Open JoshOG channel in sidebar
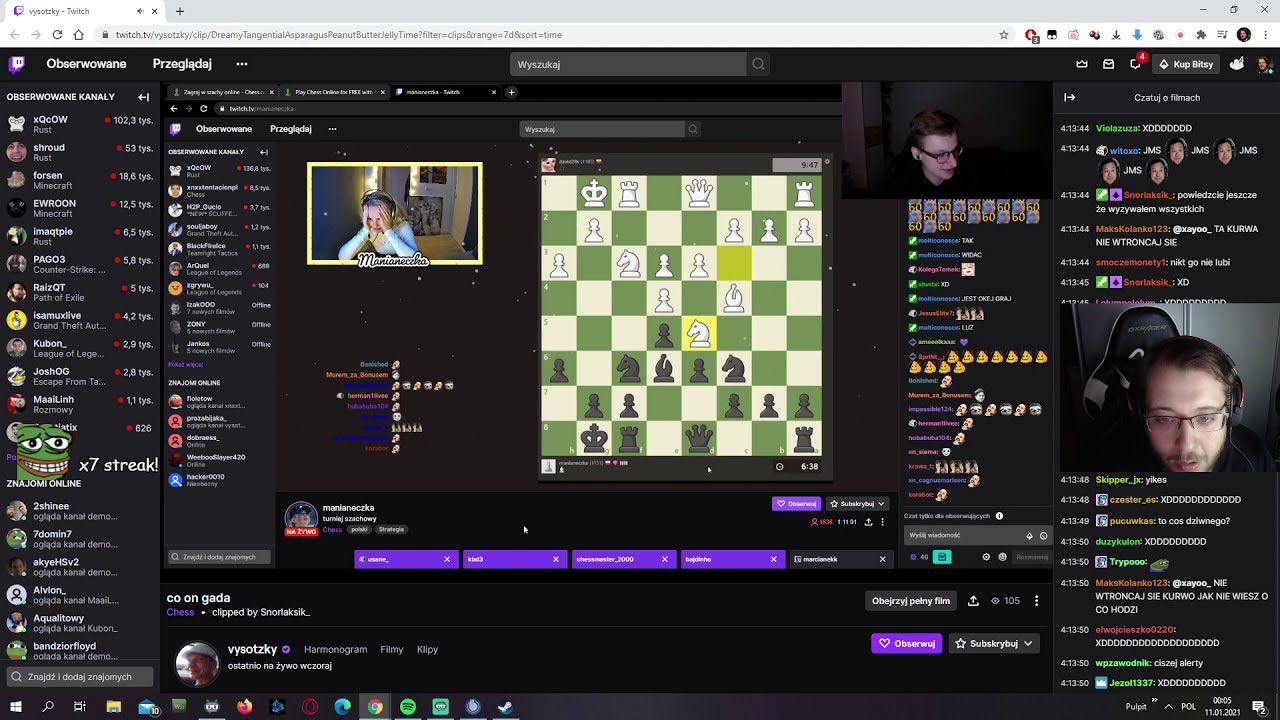This screenshot has height=720, width=1280. [x=80, y=376]
